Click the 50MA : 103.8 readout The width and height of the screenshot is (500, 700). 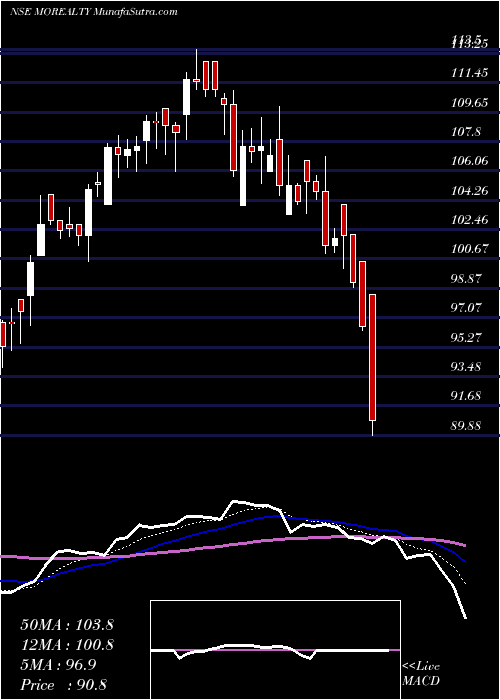pos(67,625)
